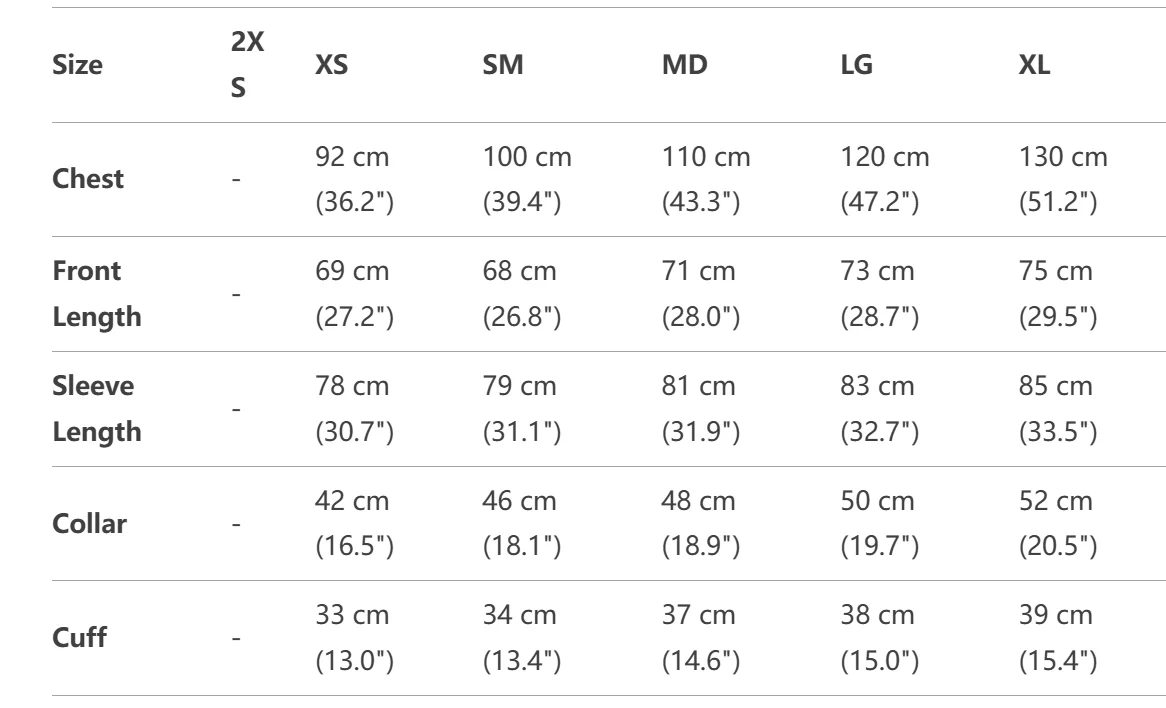Select the 52 cm collar cell
Viewport: 1166px width, 708px height.
click(1056, 500)
